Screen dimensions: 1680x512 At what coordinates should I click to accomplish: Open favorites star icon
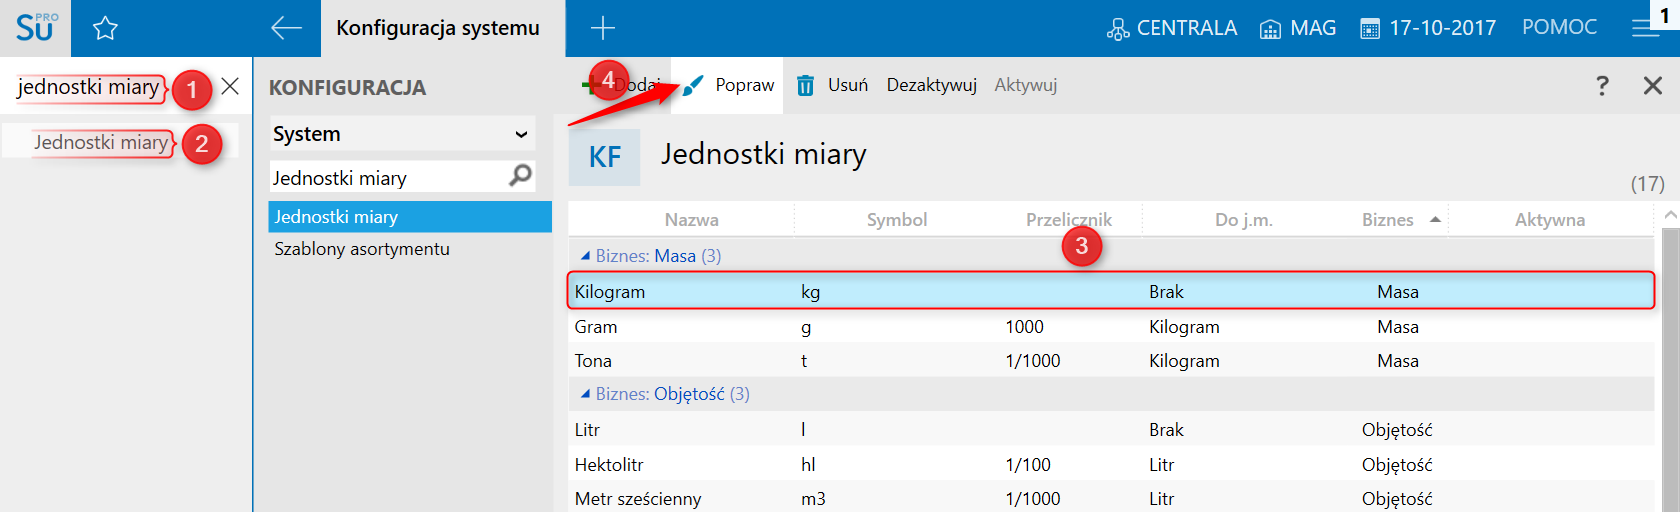[105, 28]
